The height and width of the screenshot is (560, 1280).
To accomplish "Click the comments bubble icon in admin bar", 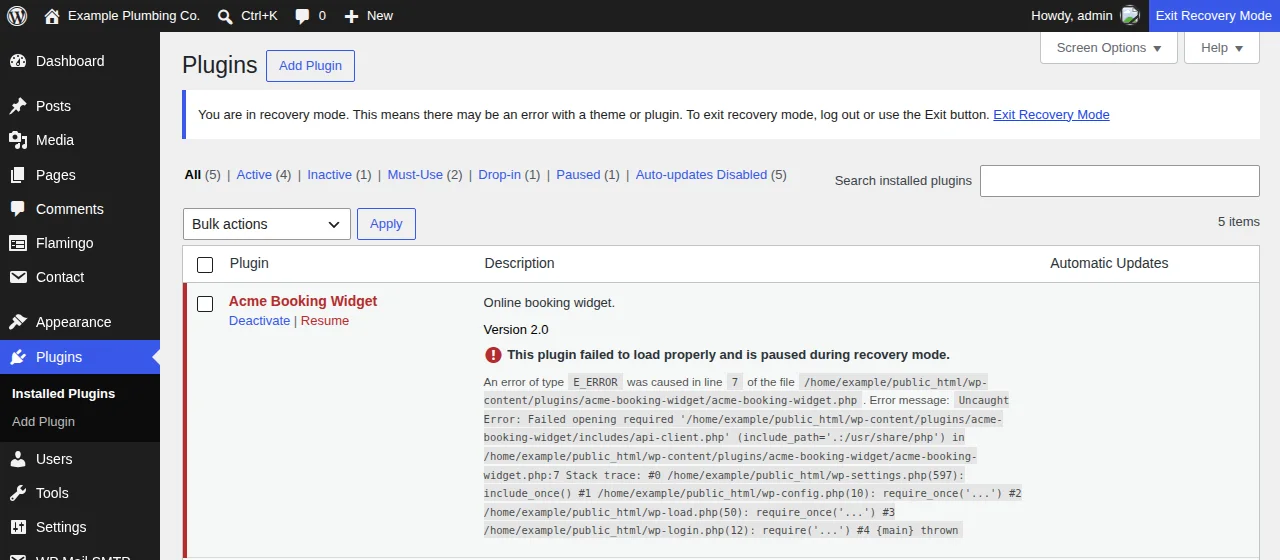I will 302,16.
